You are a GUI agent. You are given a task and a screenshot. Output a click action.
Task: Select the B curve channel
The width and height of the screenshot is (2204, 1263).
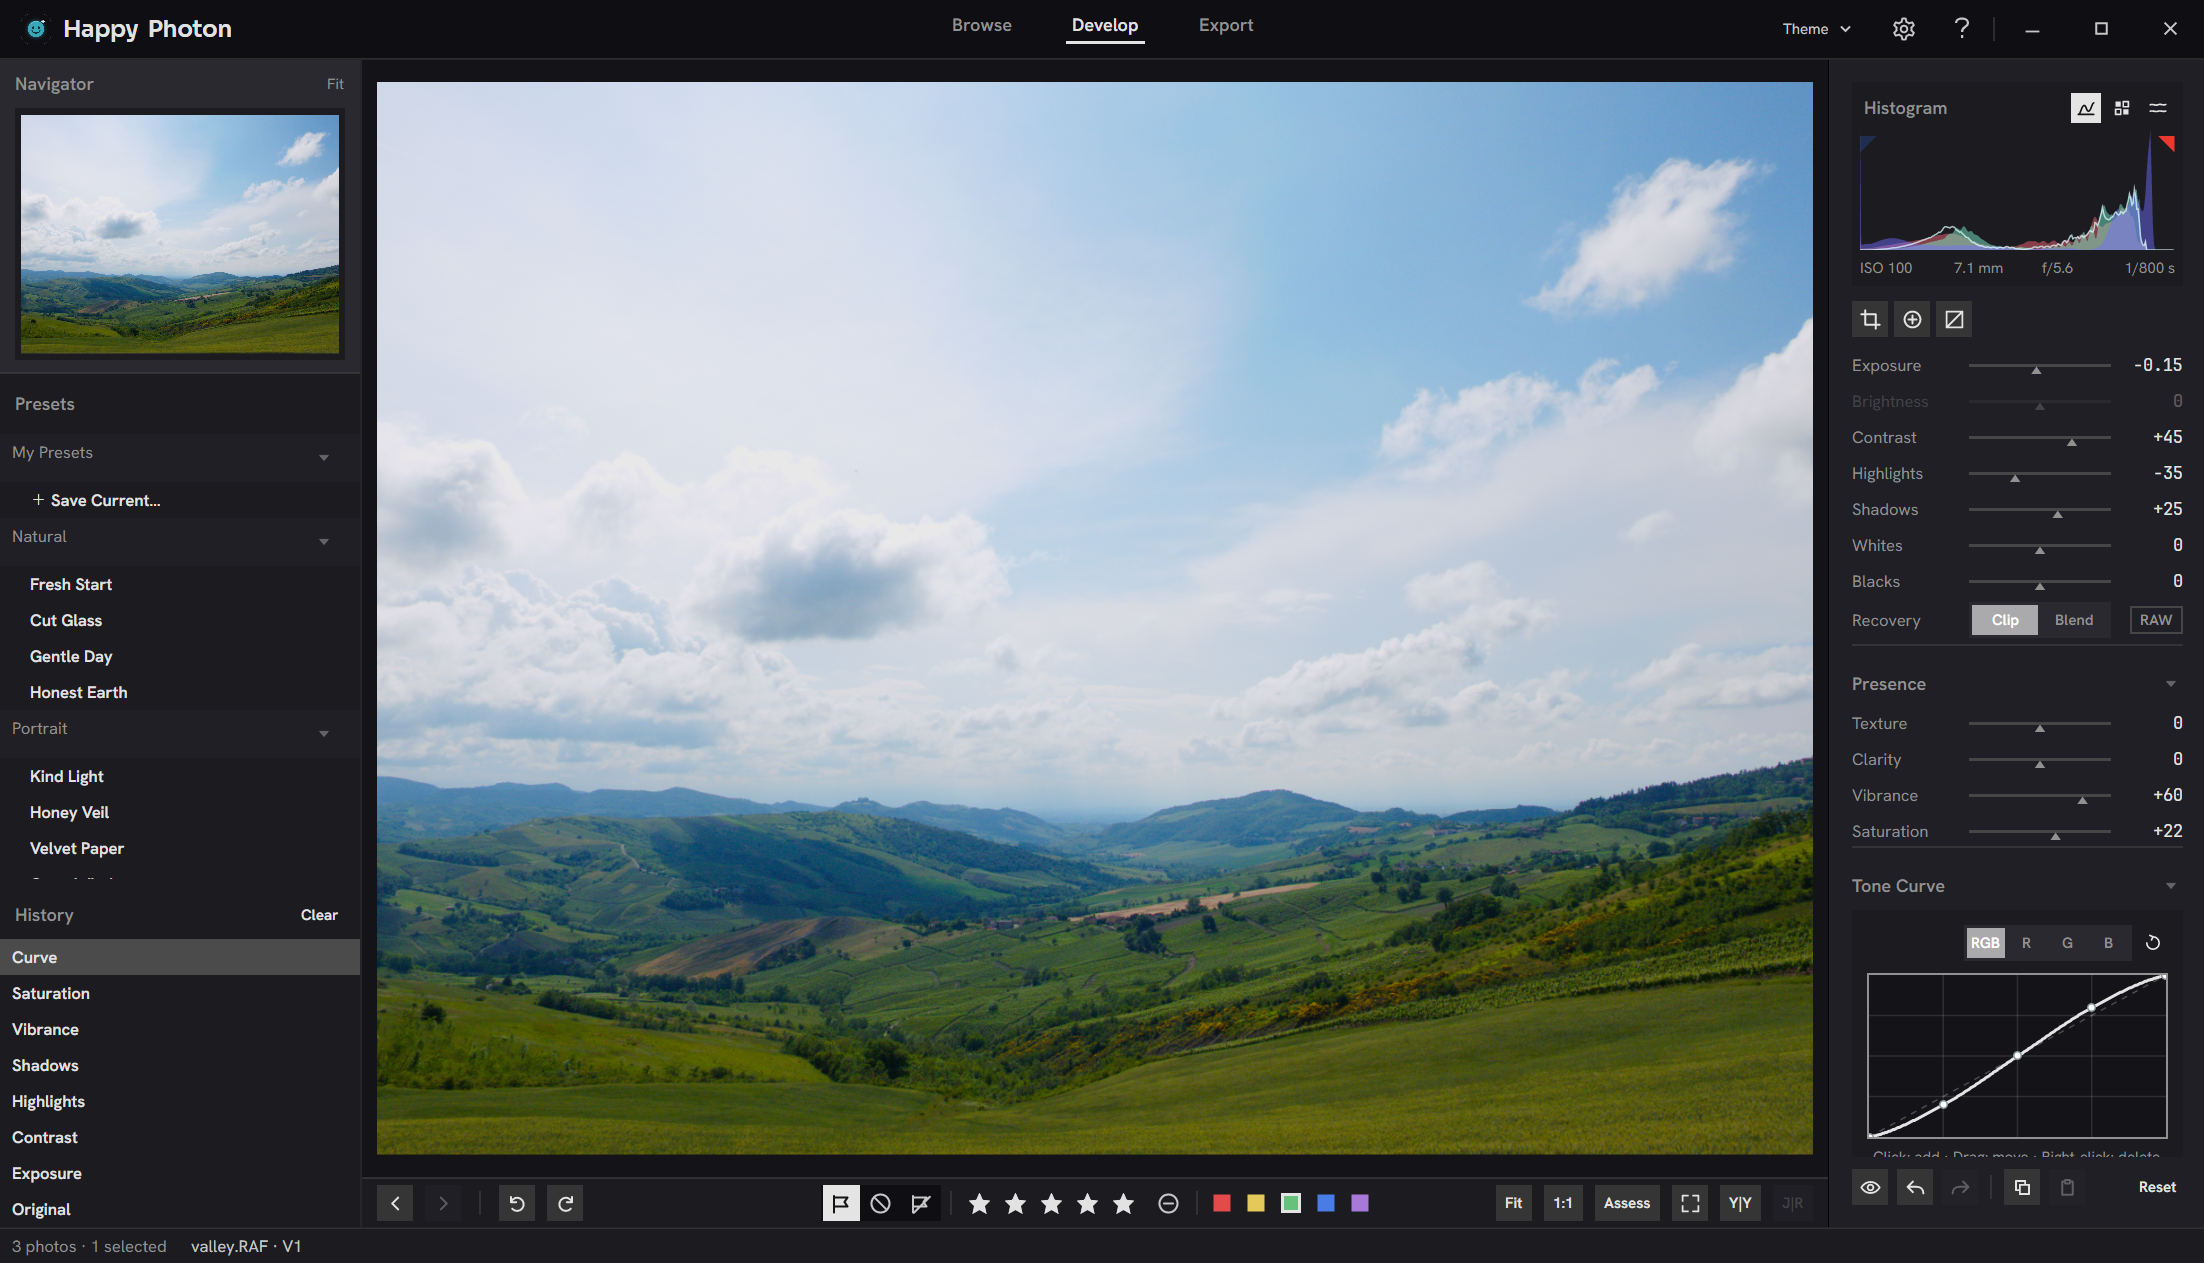(x=2108, y=943)
